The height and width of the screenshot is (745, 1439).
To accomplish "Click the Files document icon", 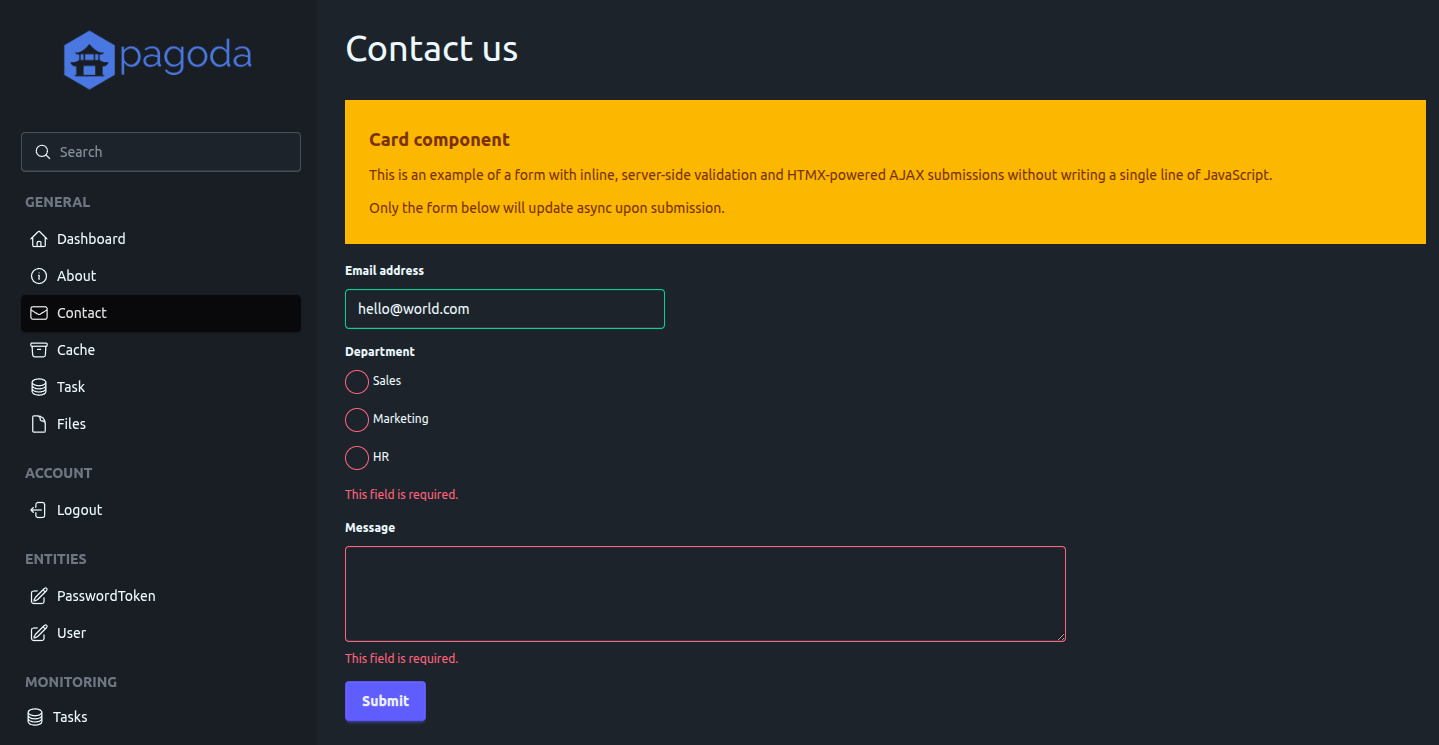I will pyautogui.click(x=38, y=423).
